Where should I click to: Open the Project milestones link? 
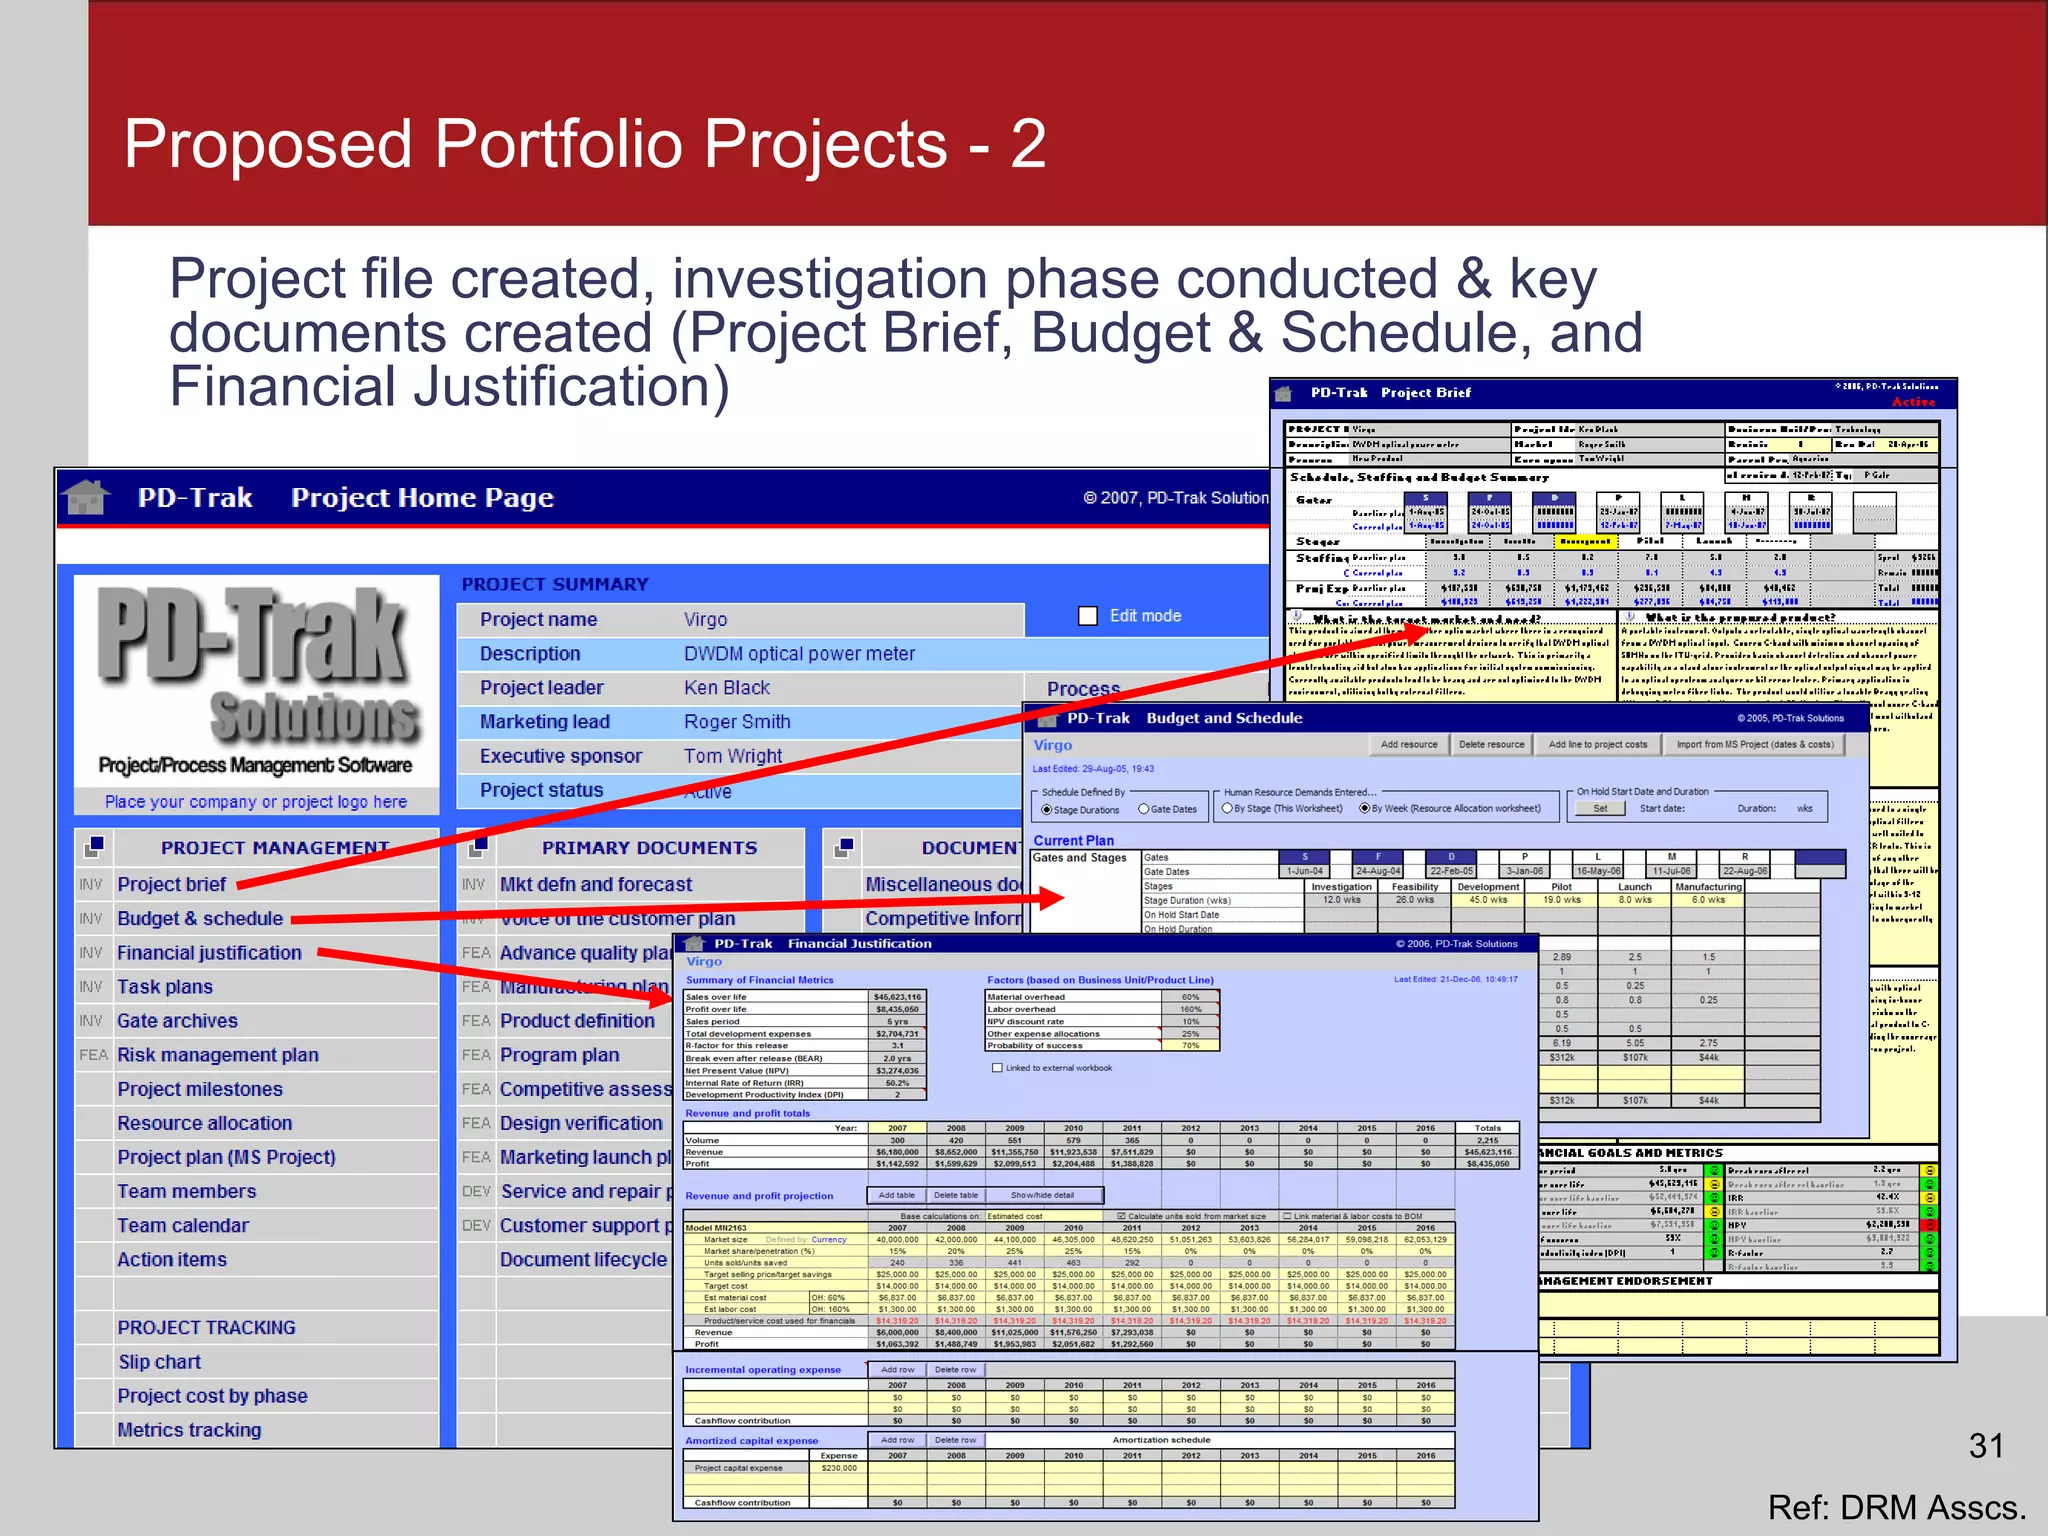[x=200, y=1089]
